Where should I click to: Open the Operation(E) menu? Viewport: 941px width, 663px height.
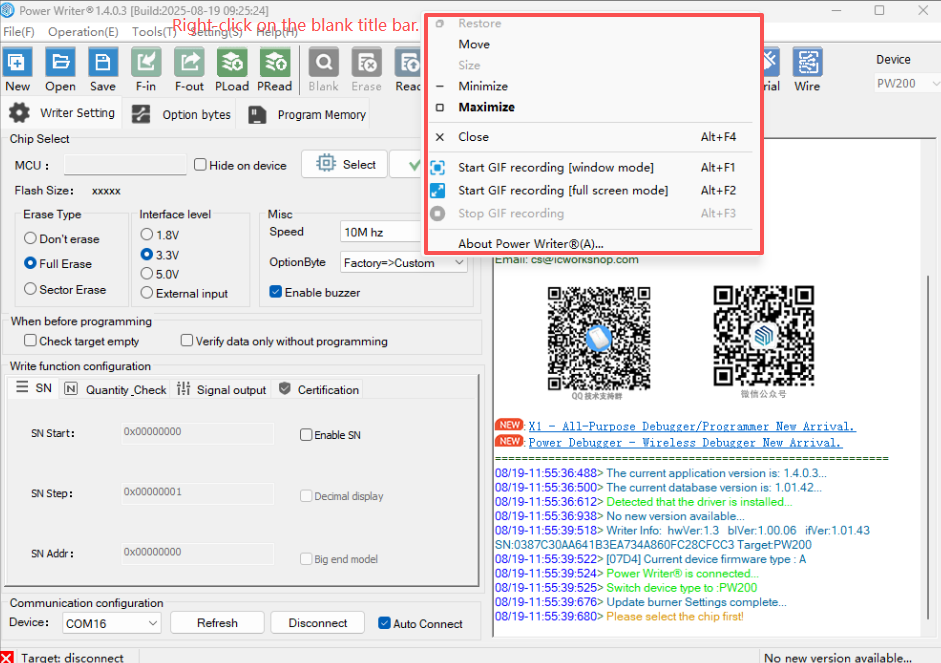pyautogui.click(x=83, y=32)
